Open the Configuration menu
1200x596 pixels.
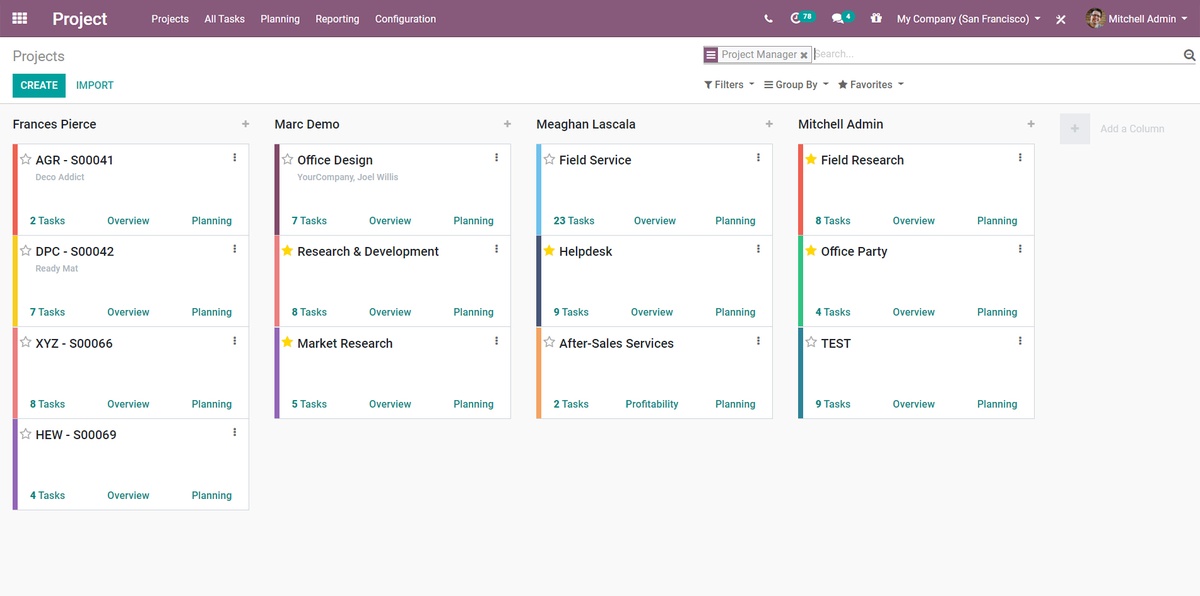pos(405,18)
